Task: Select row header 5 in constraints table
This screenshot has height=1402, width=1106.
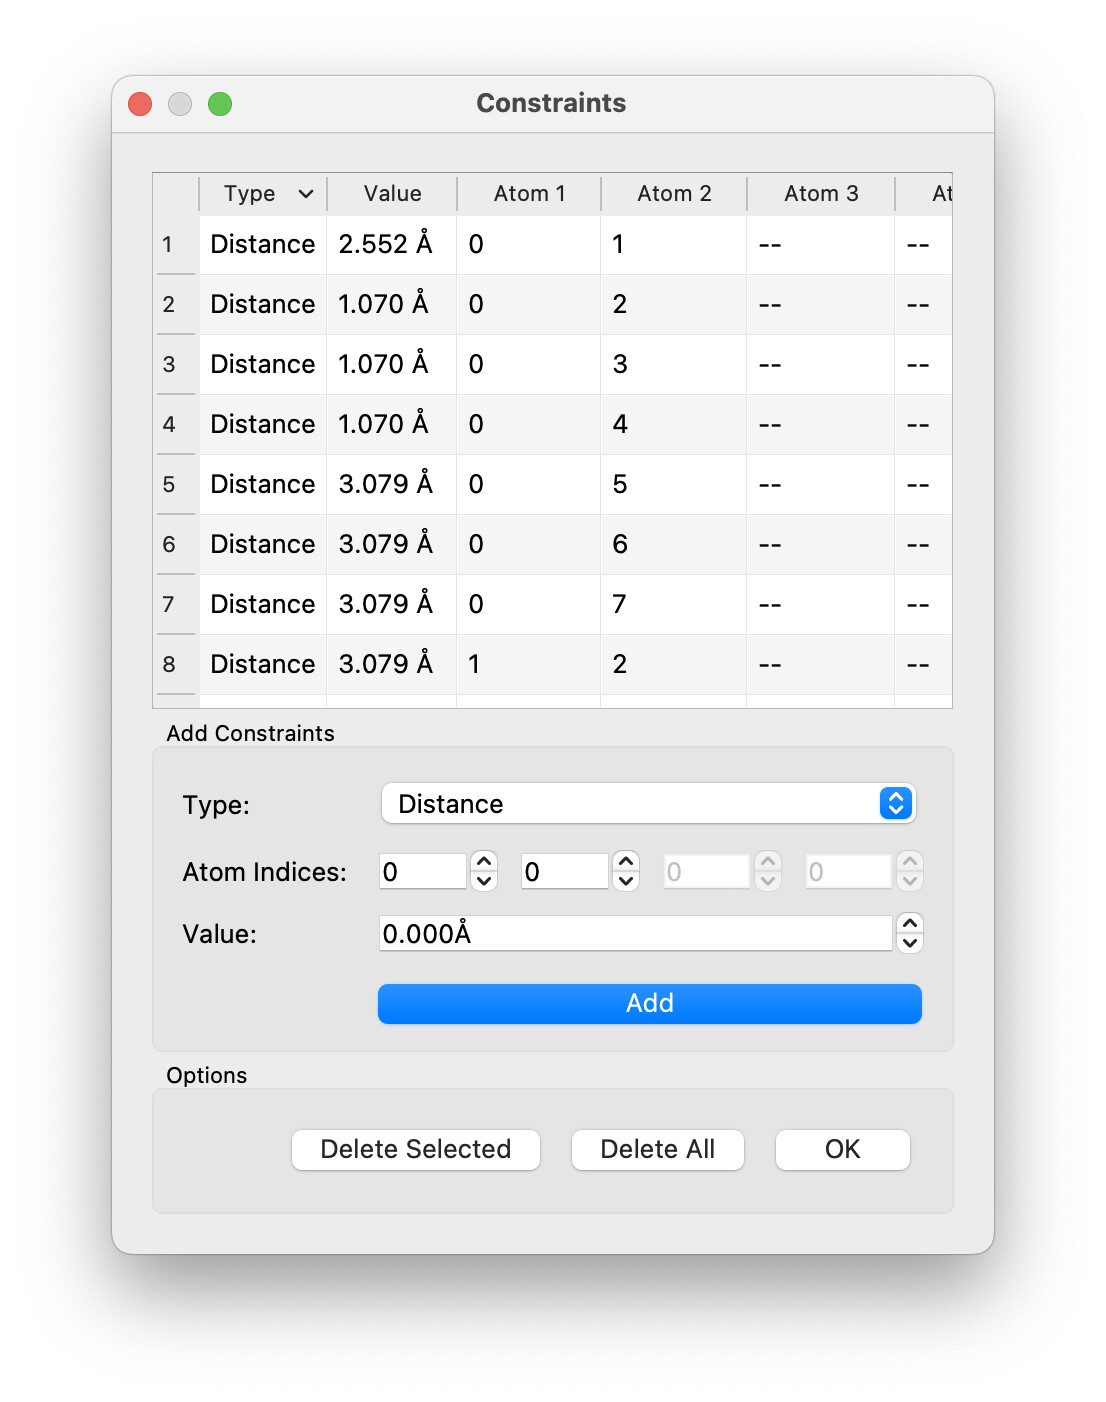Action: (x=176, y=484)
